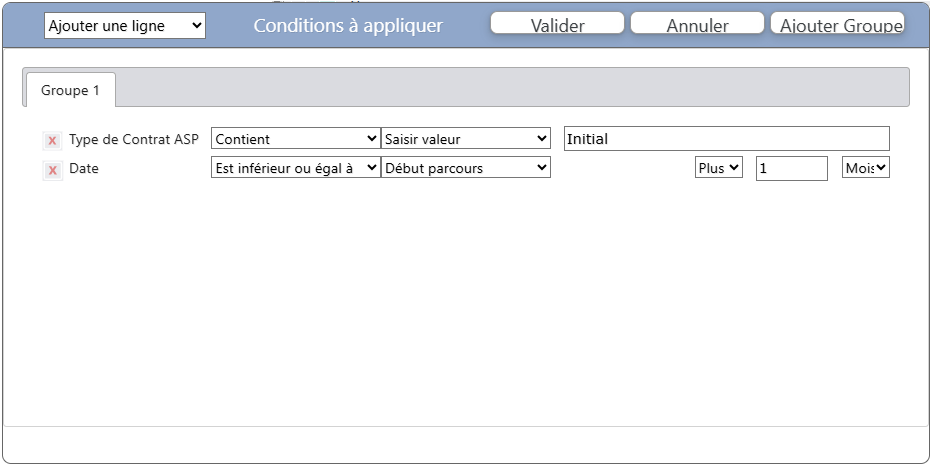Expand the Contient operator dropdown

[296, 139]
